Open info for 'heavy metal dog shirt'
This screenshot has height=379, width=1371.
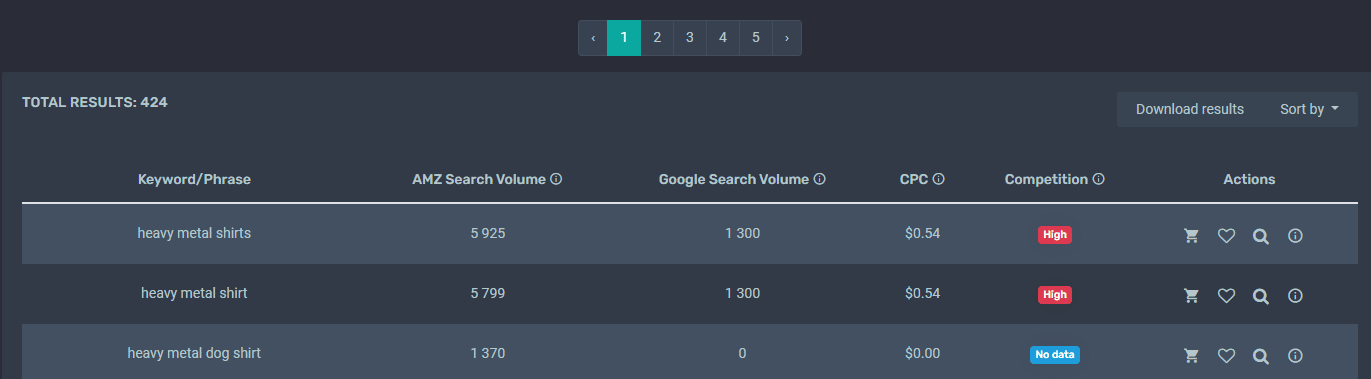pos(1295,355)
